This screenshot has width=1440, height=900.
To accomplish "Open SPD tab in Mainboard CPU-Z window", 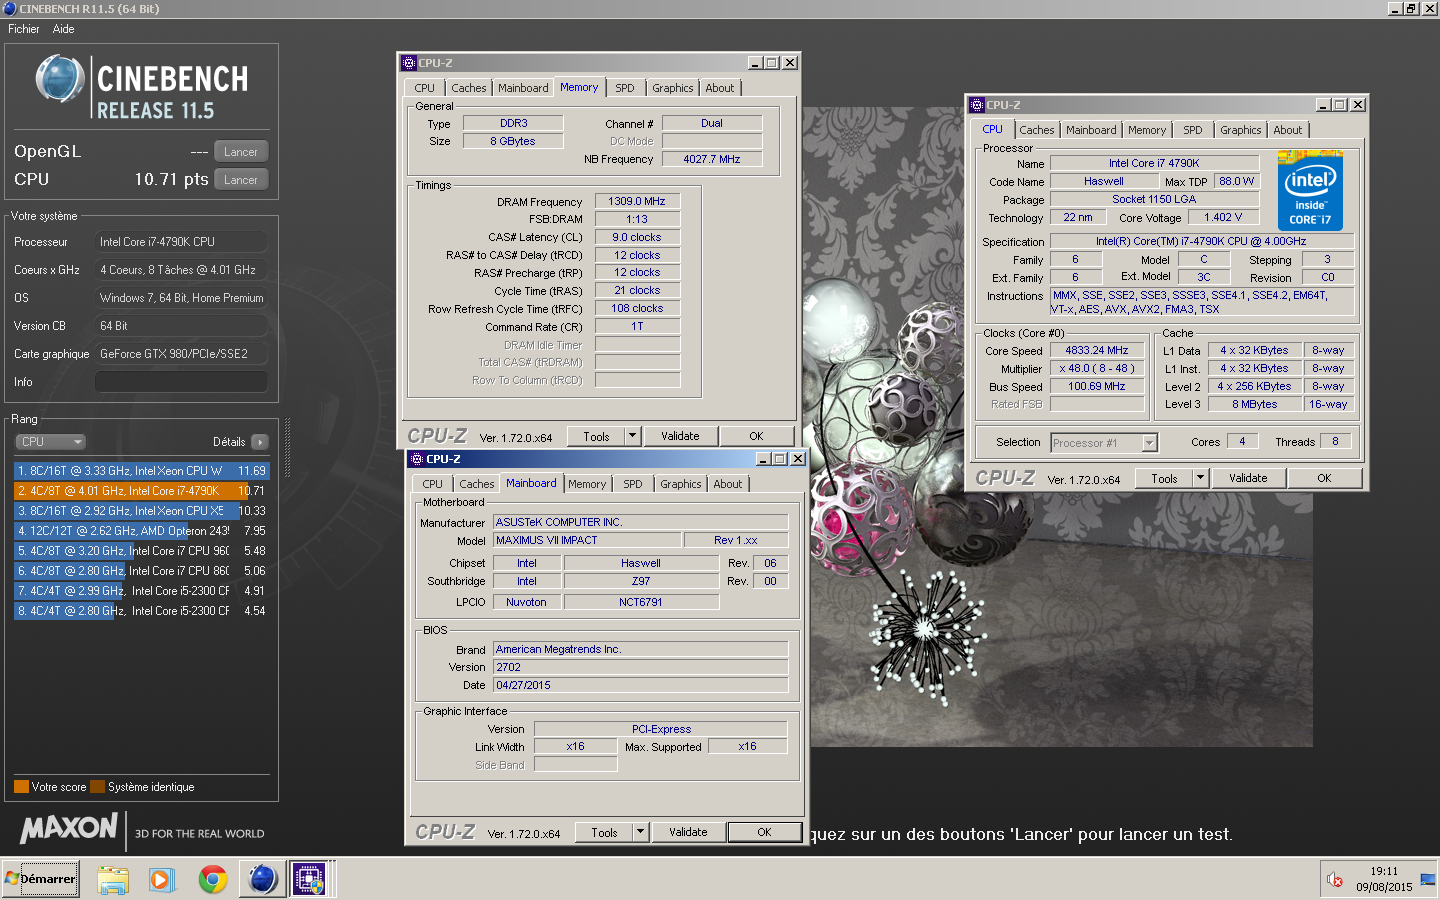I will [x=633, y=484].
